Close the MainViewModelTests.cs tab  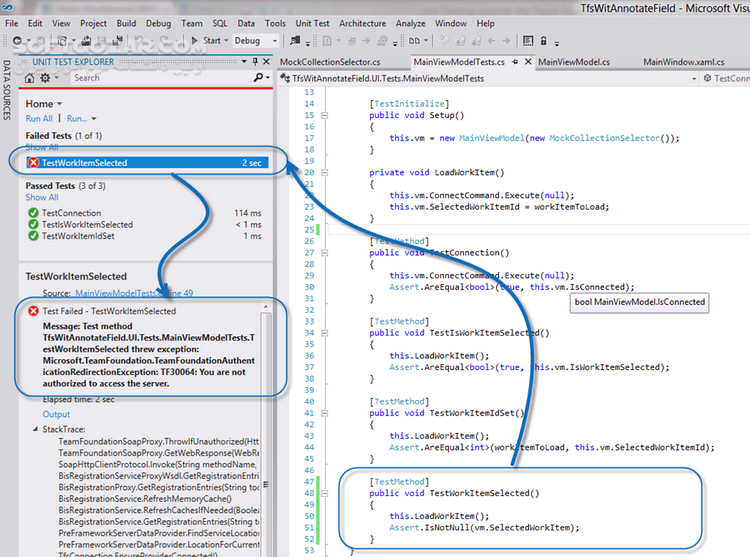[528, 62]
